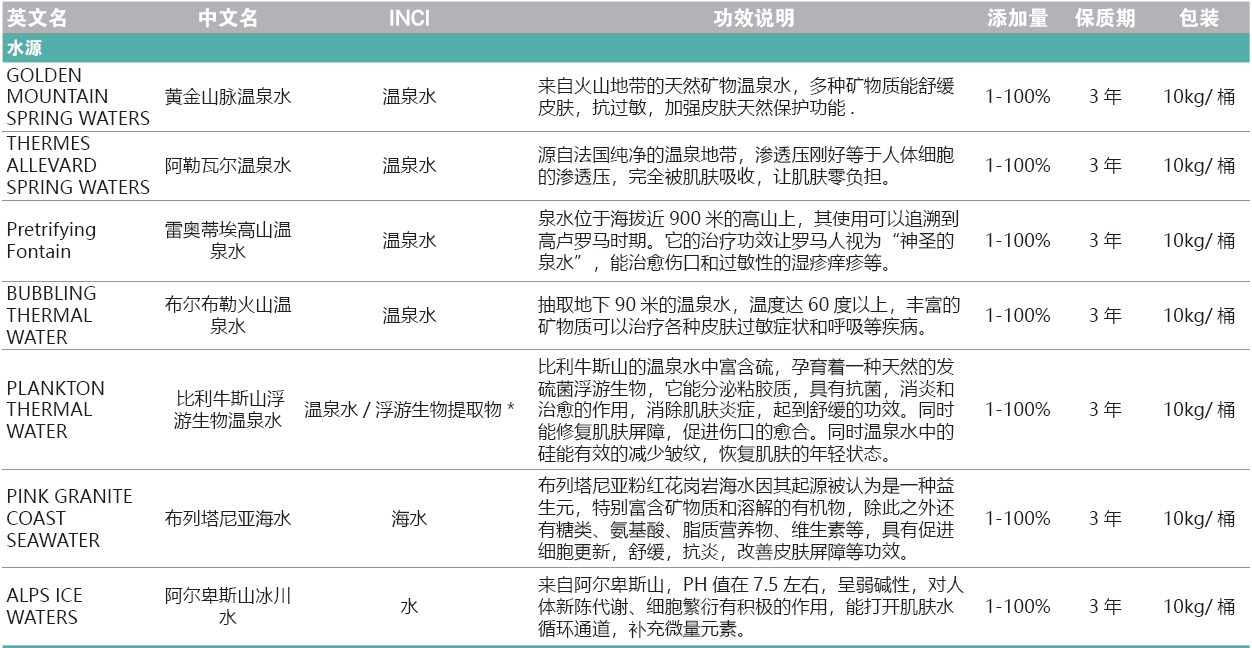Click 比利牛斯山浮游生物温泉水 Chinese name
This screenshot has width=1252, height=648.
point(228,410)
